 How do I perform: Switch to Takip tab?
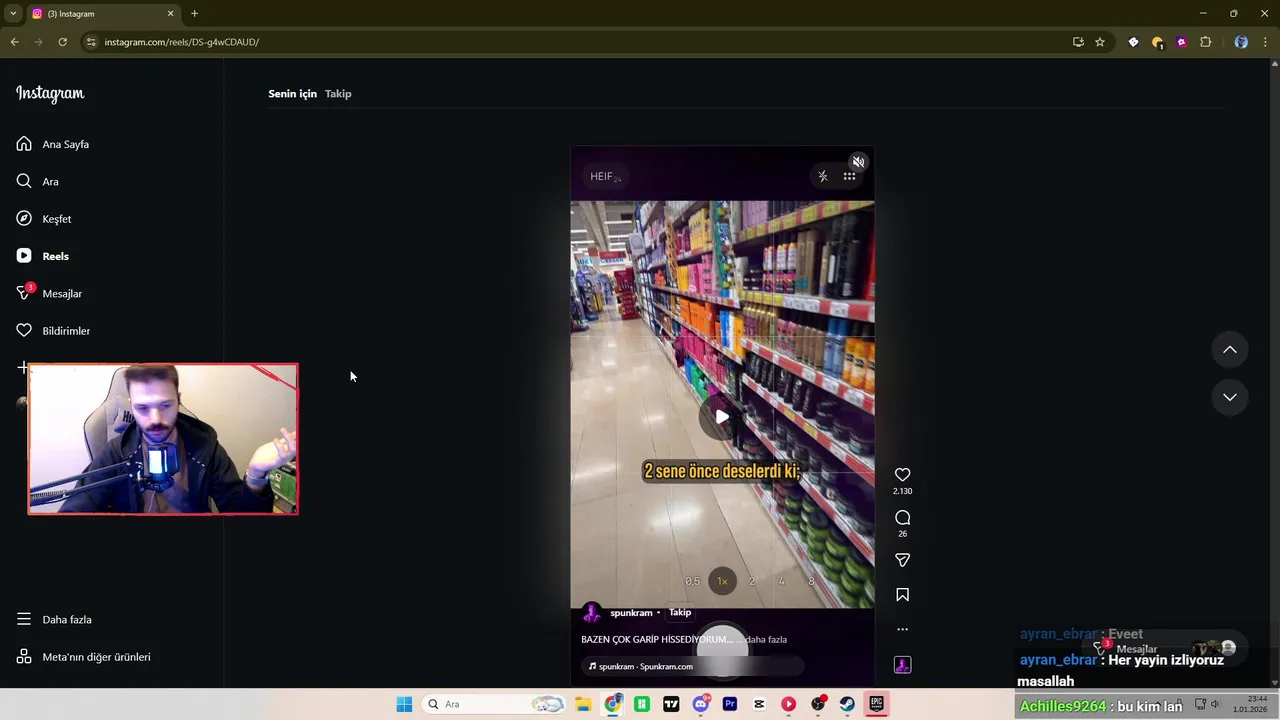coord(338,93)
